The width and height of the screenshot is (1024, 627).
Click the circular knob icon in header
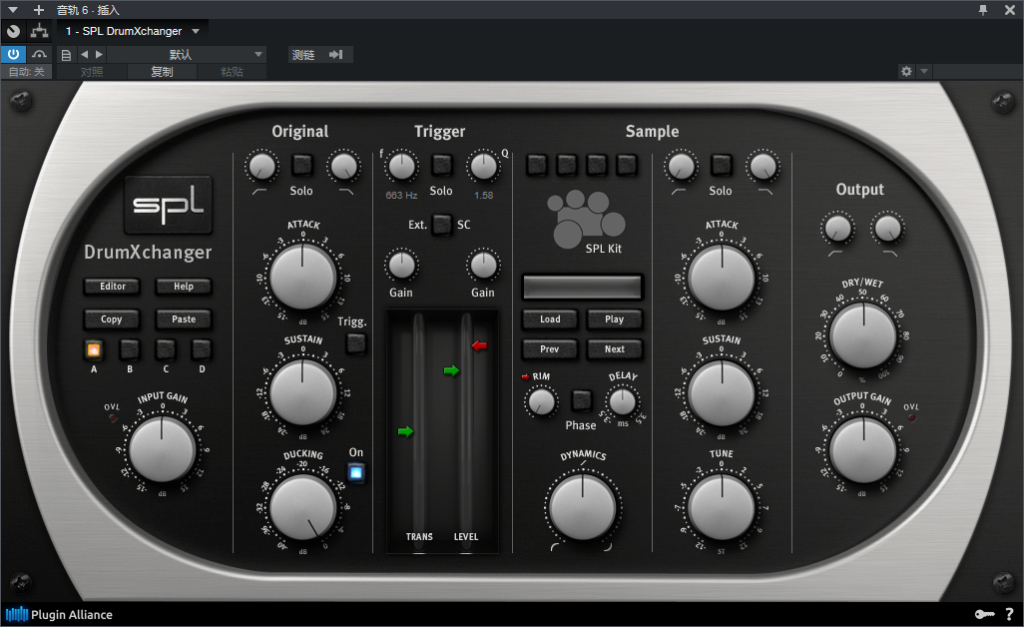[13, 31]
